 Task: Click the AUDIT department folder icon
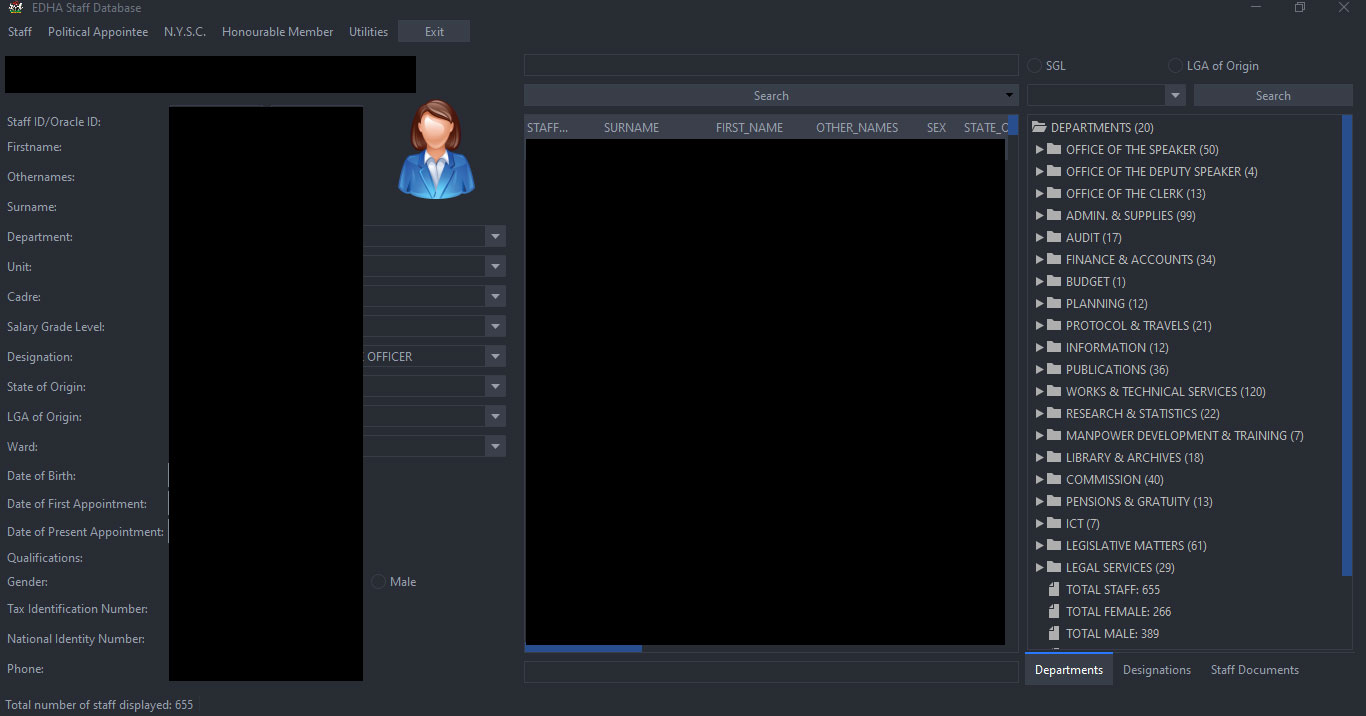pos(1053,238)
